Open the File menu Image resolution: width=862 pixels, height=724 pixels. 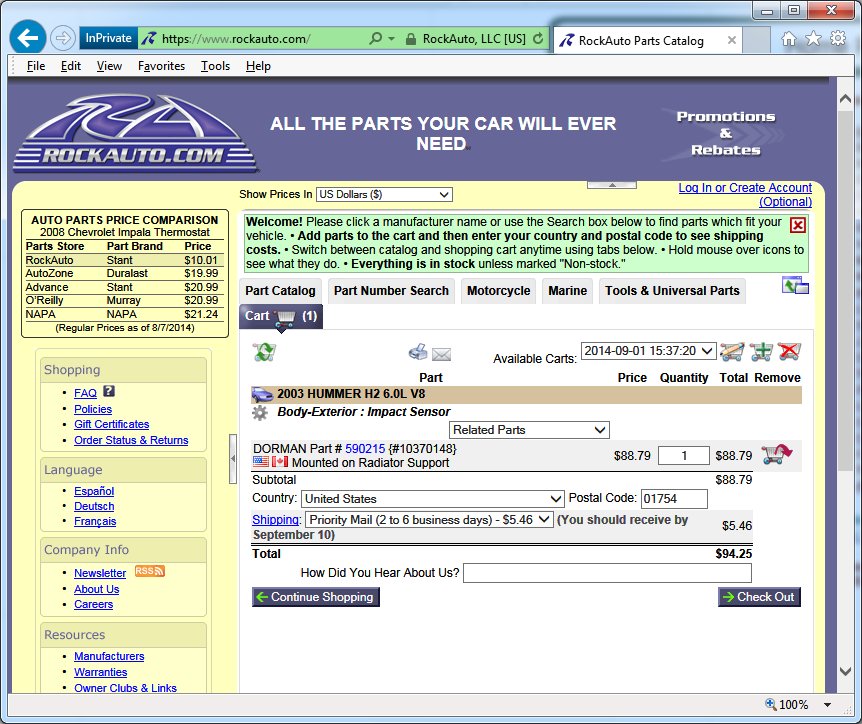36,66
